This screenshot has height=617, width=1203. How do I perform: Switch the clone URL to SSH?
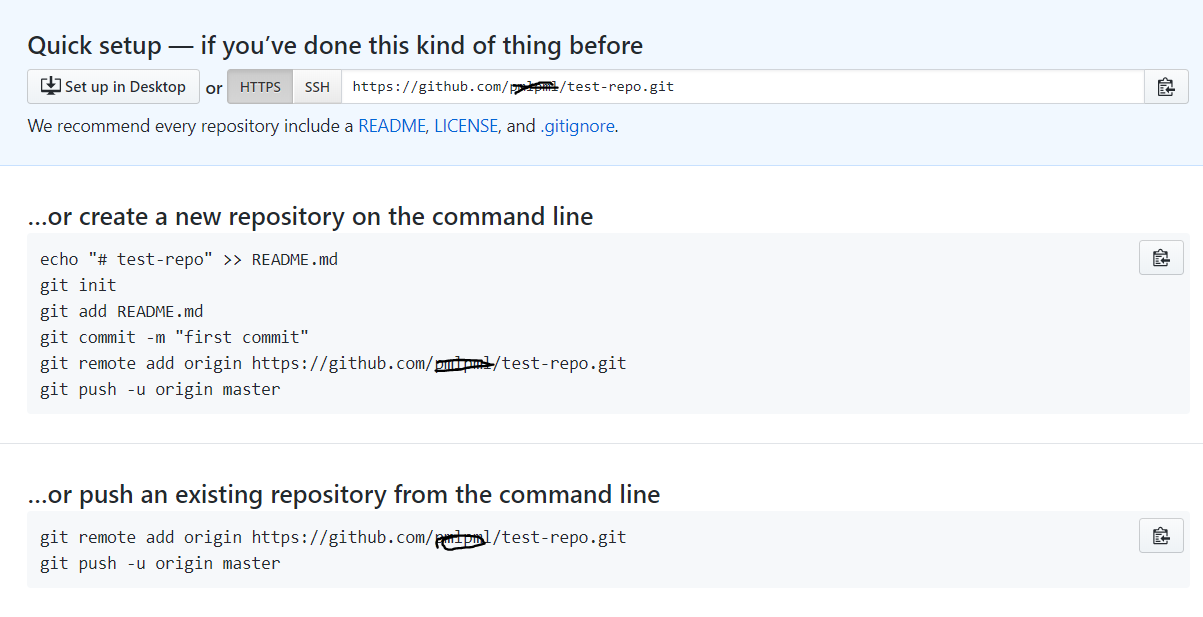coord(317,87)
